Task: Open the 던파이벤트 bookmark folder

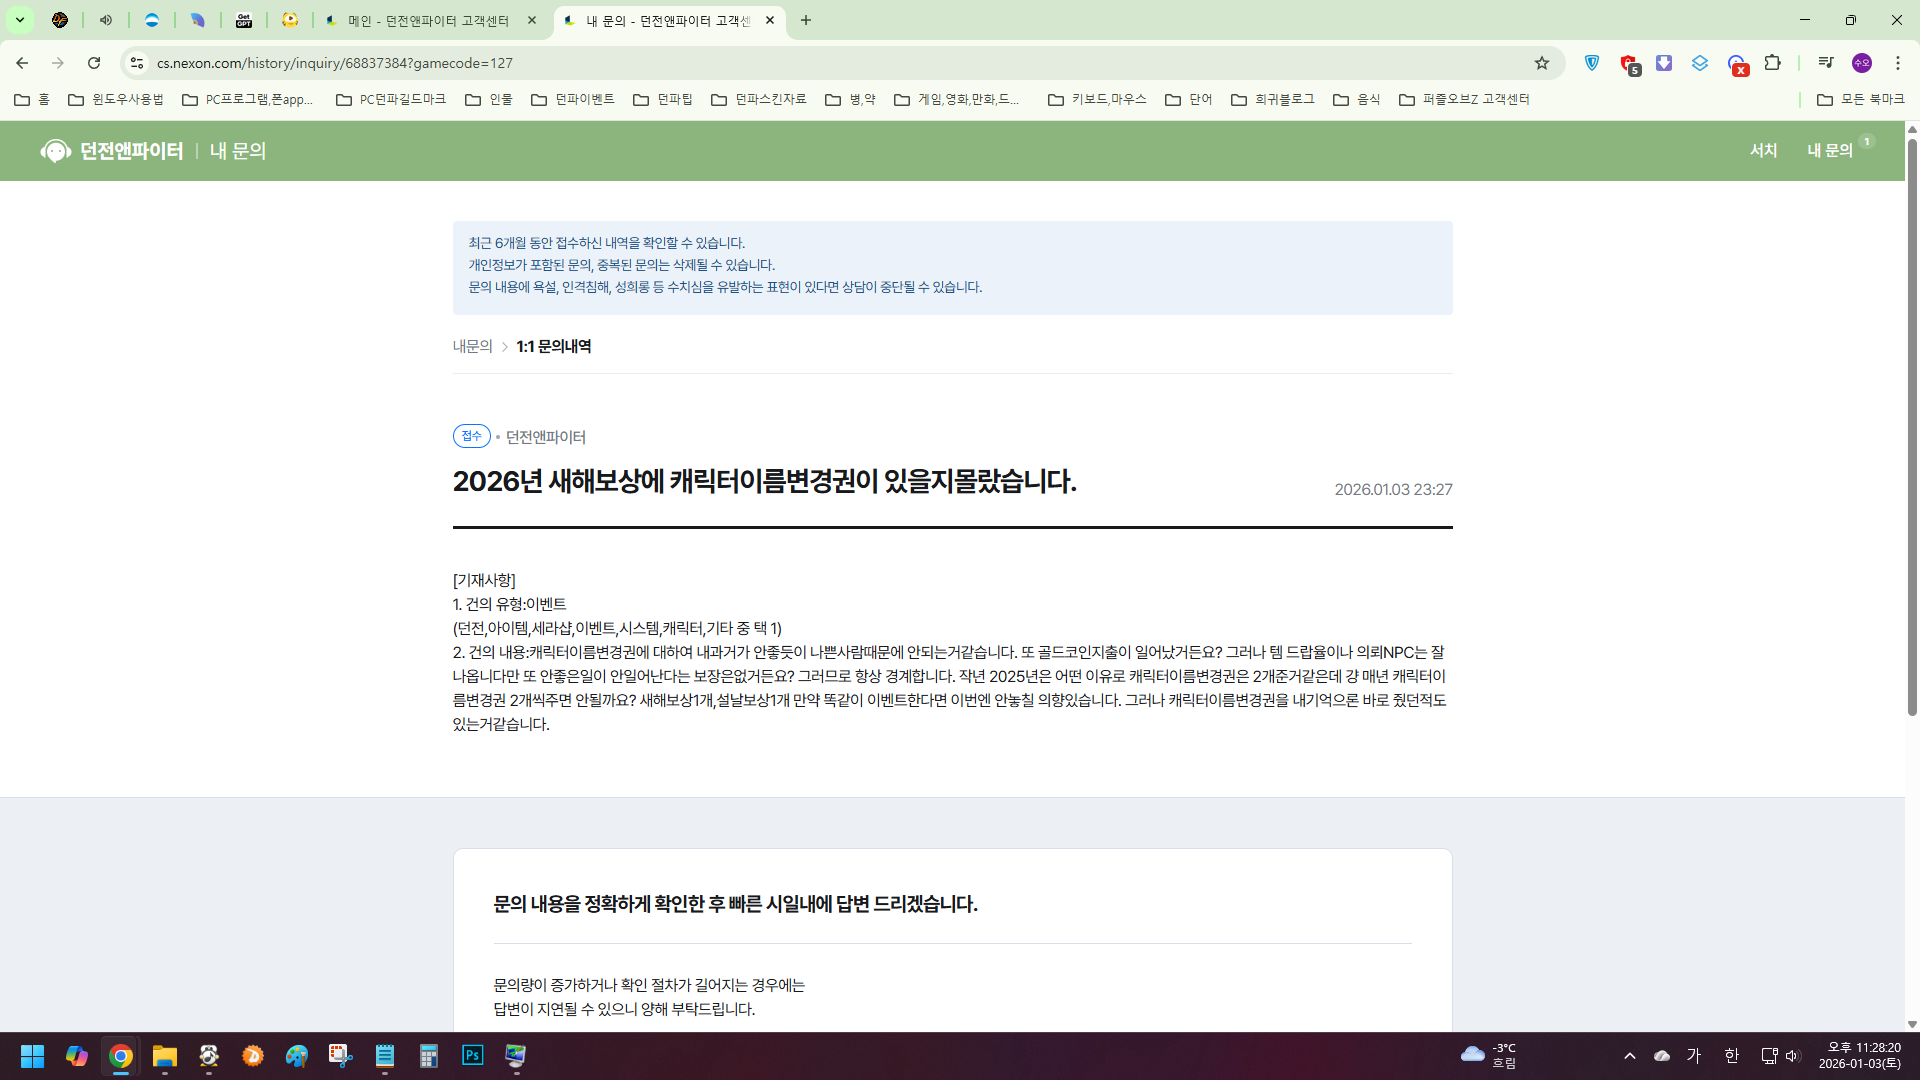Action: click(573, 99)
